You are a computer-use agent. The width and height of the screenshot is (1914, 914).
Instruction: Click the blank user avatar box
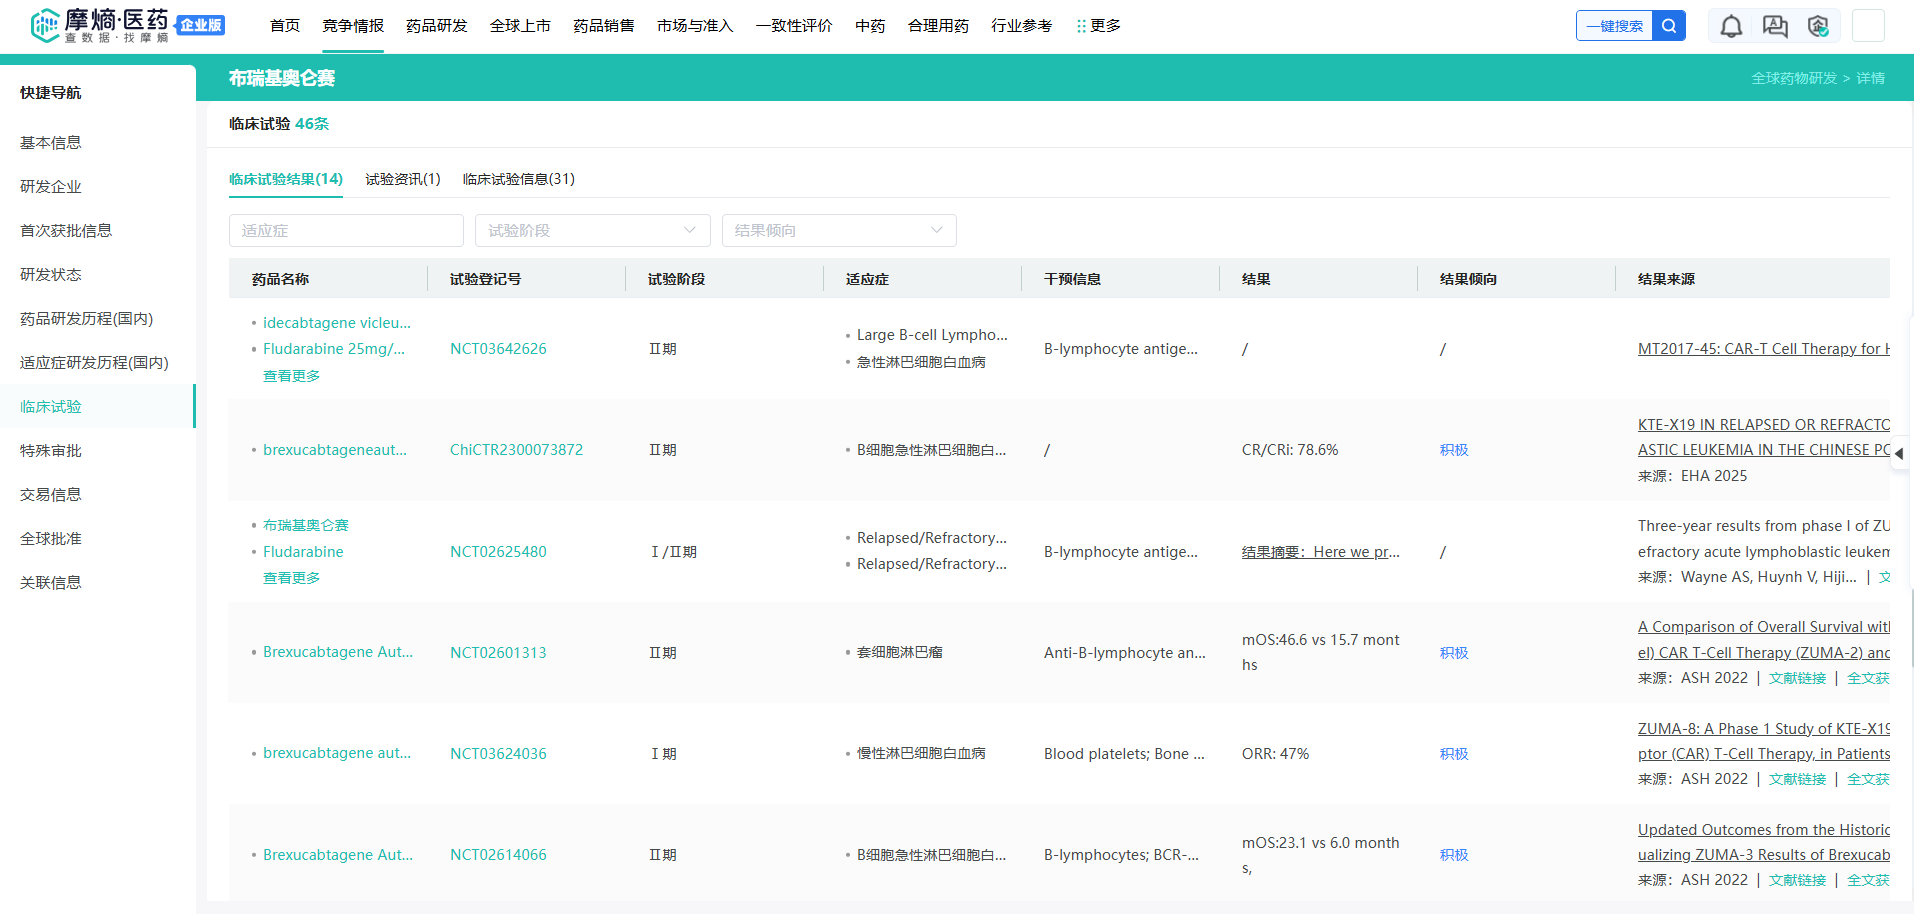(1868, 26)
